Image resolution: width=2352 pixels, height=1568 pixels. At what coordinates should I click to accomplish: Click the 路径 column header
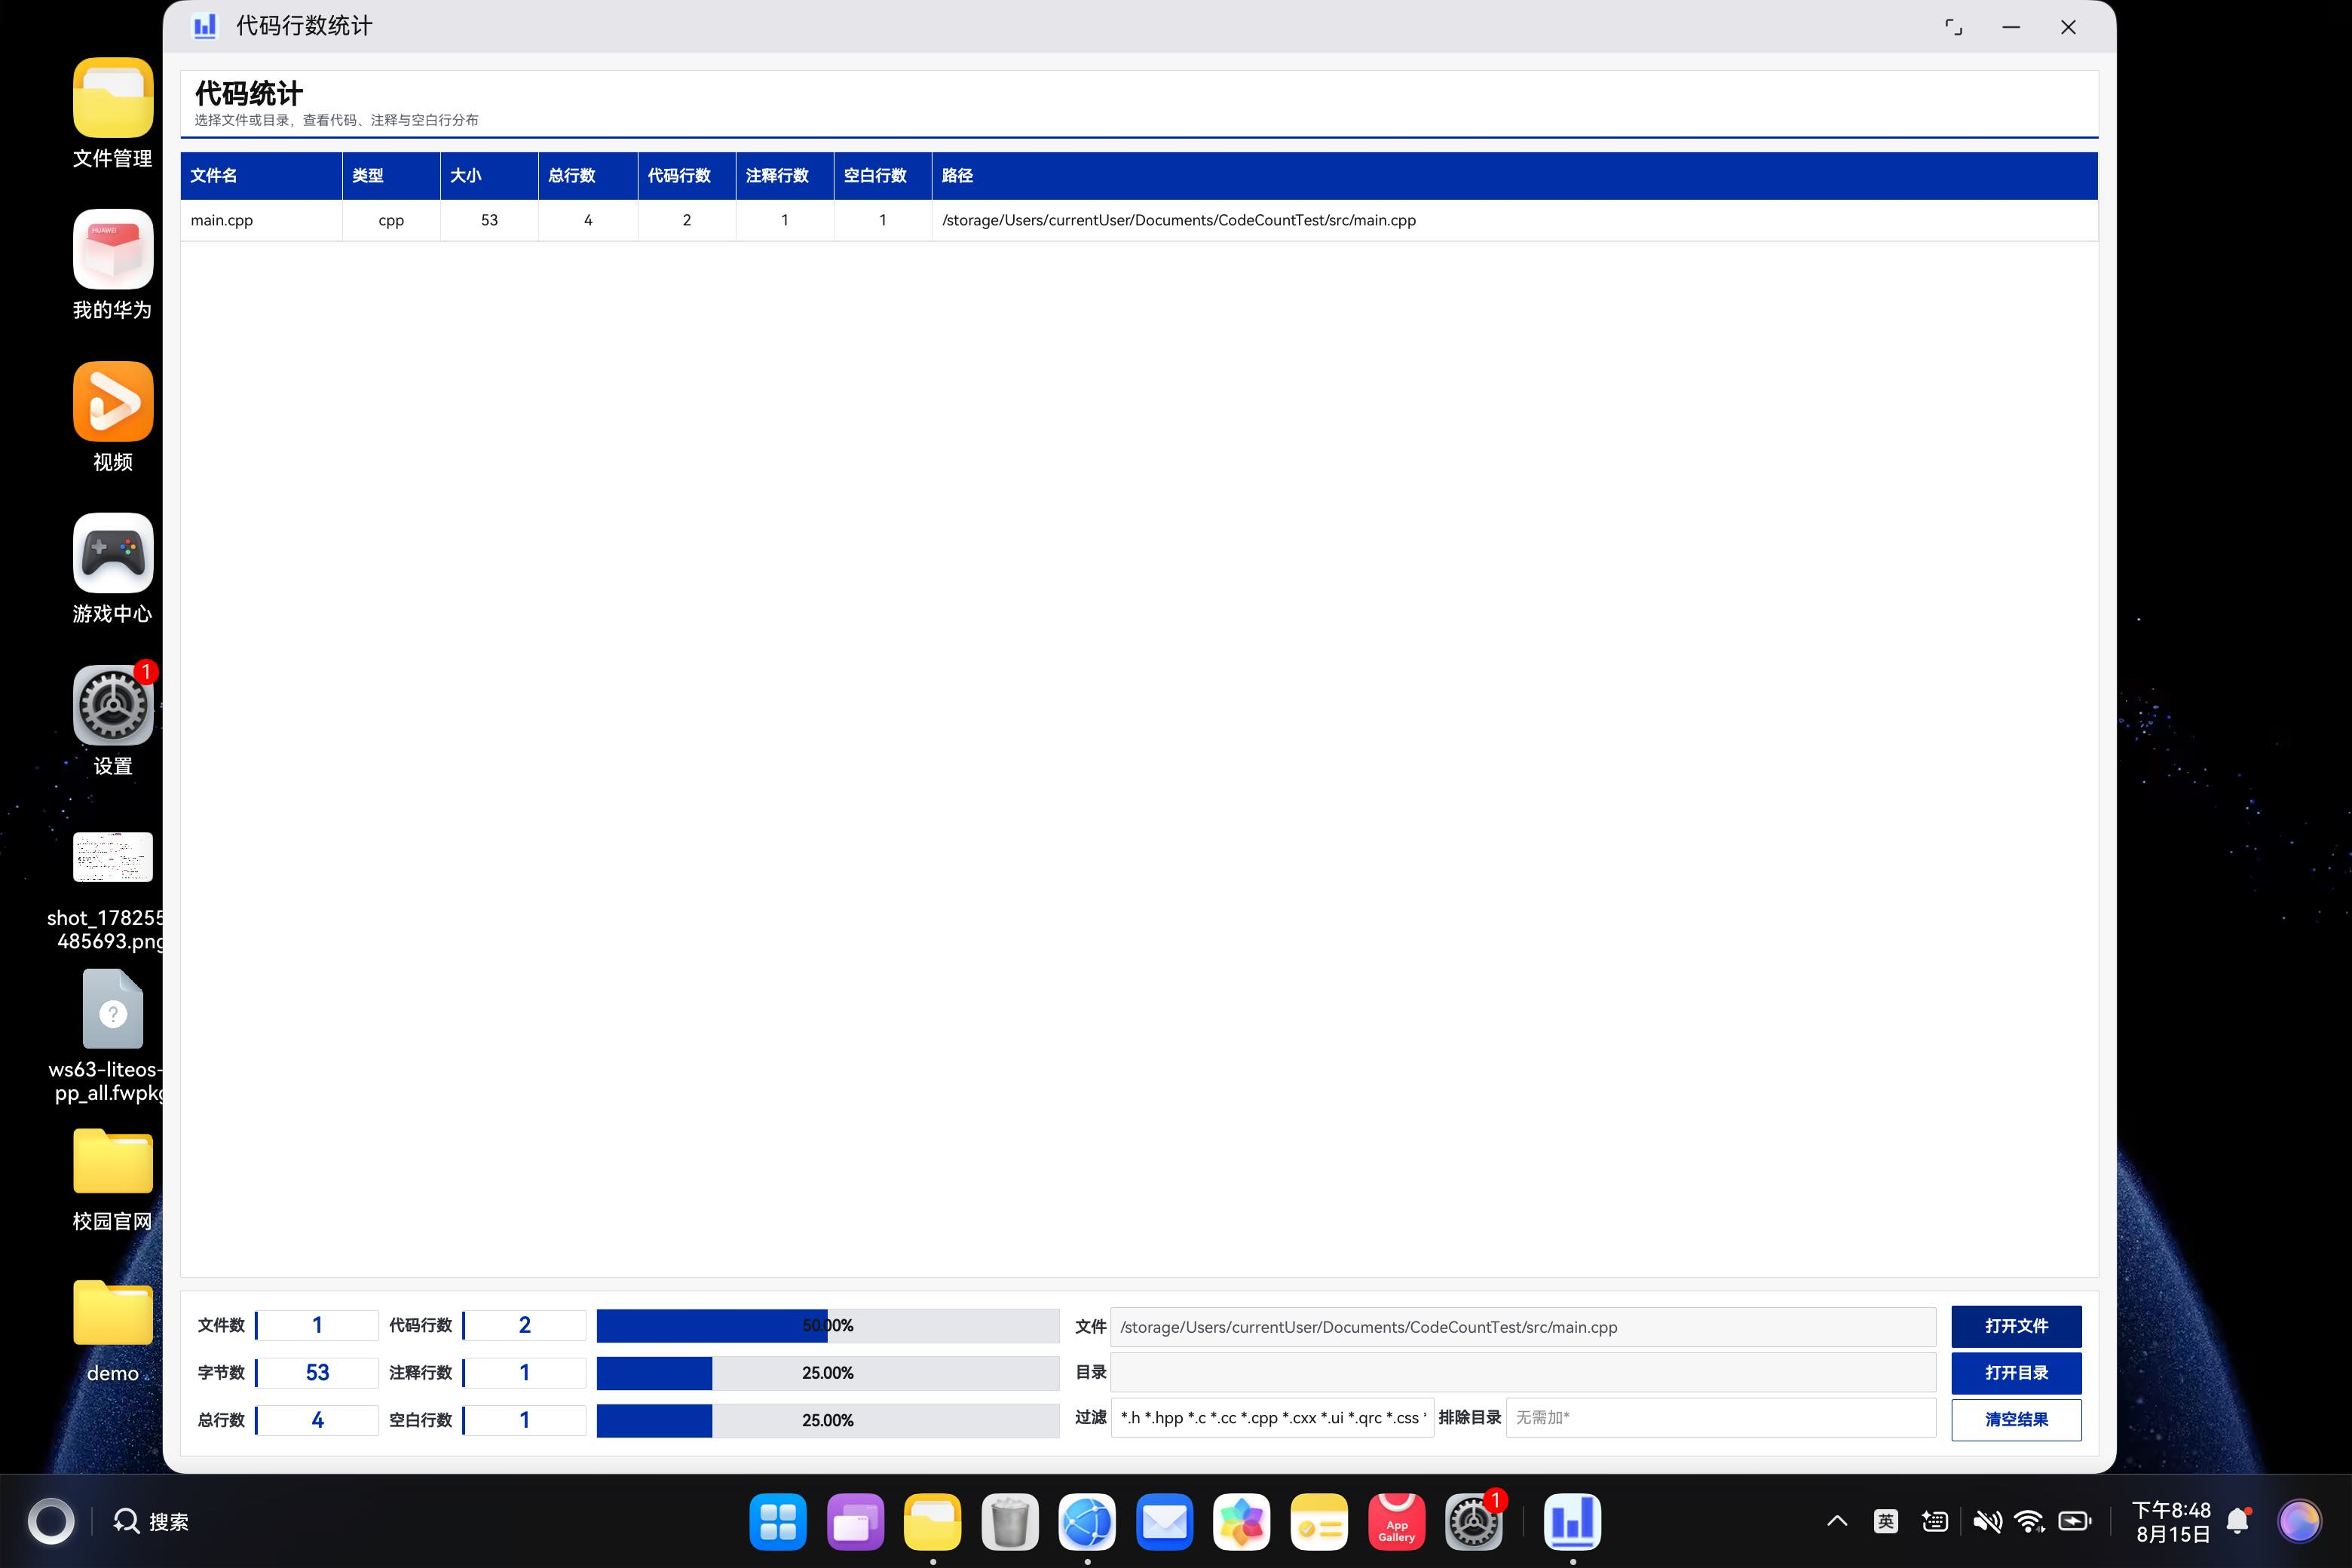click(x=1515, y=176)
